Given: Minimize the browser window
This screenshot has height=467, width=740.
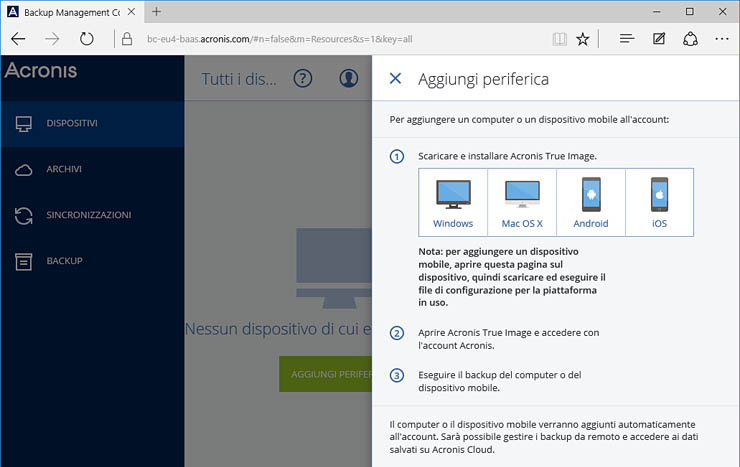Looking at the screenshot, I should tap(657, 12).
